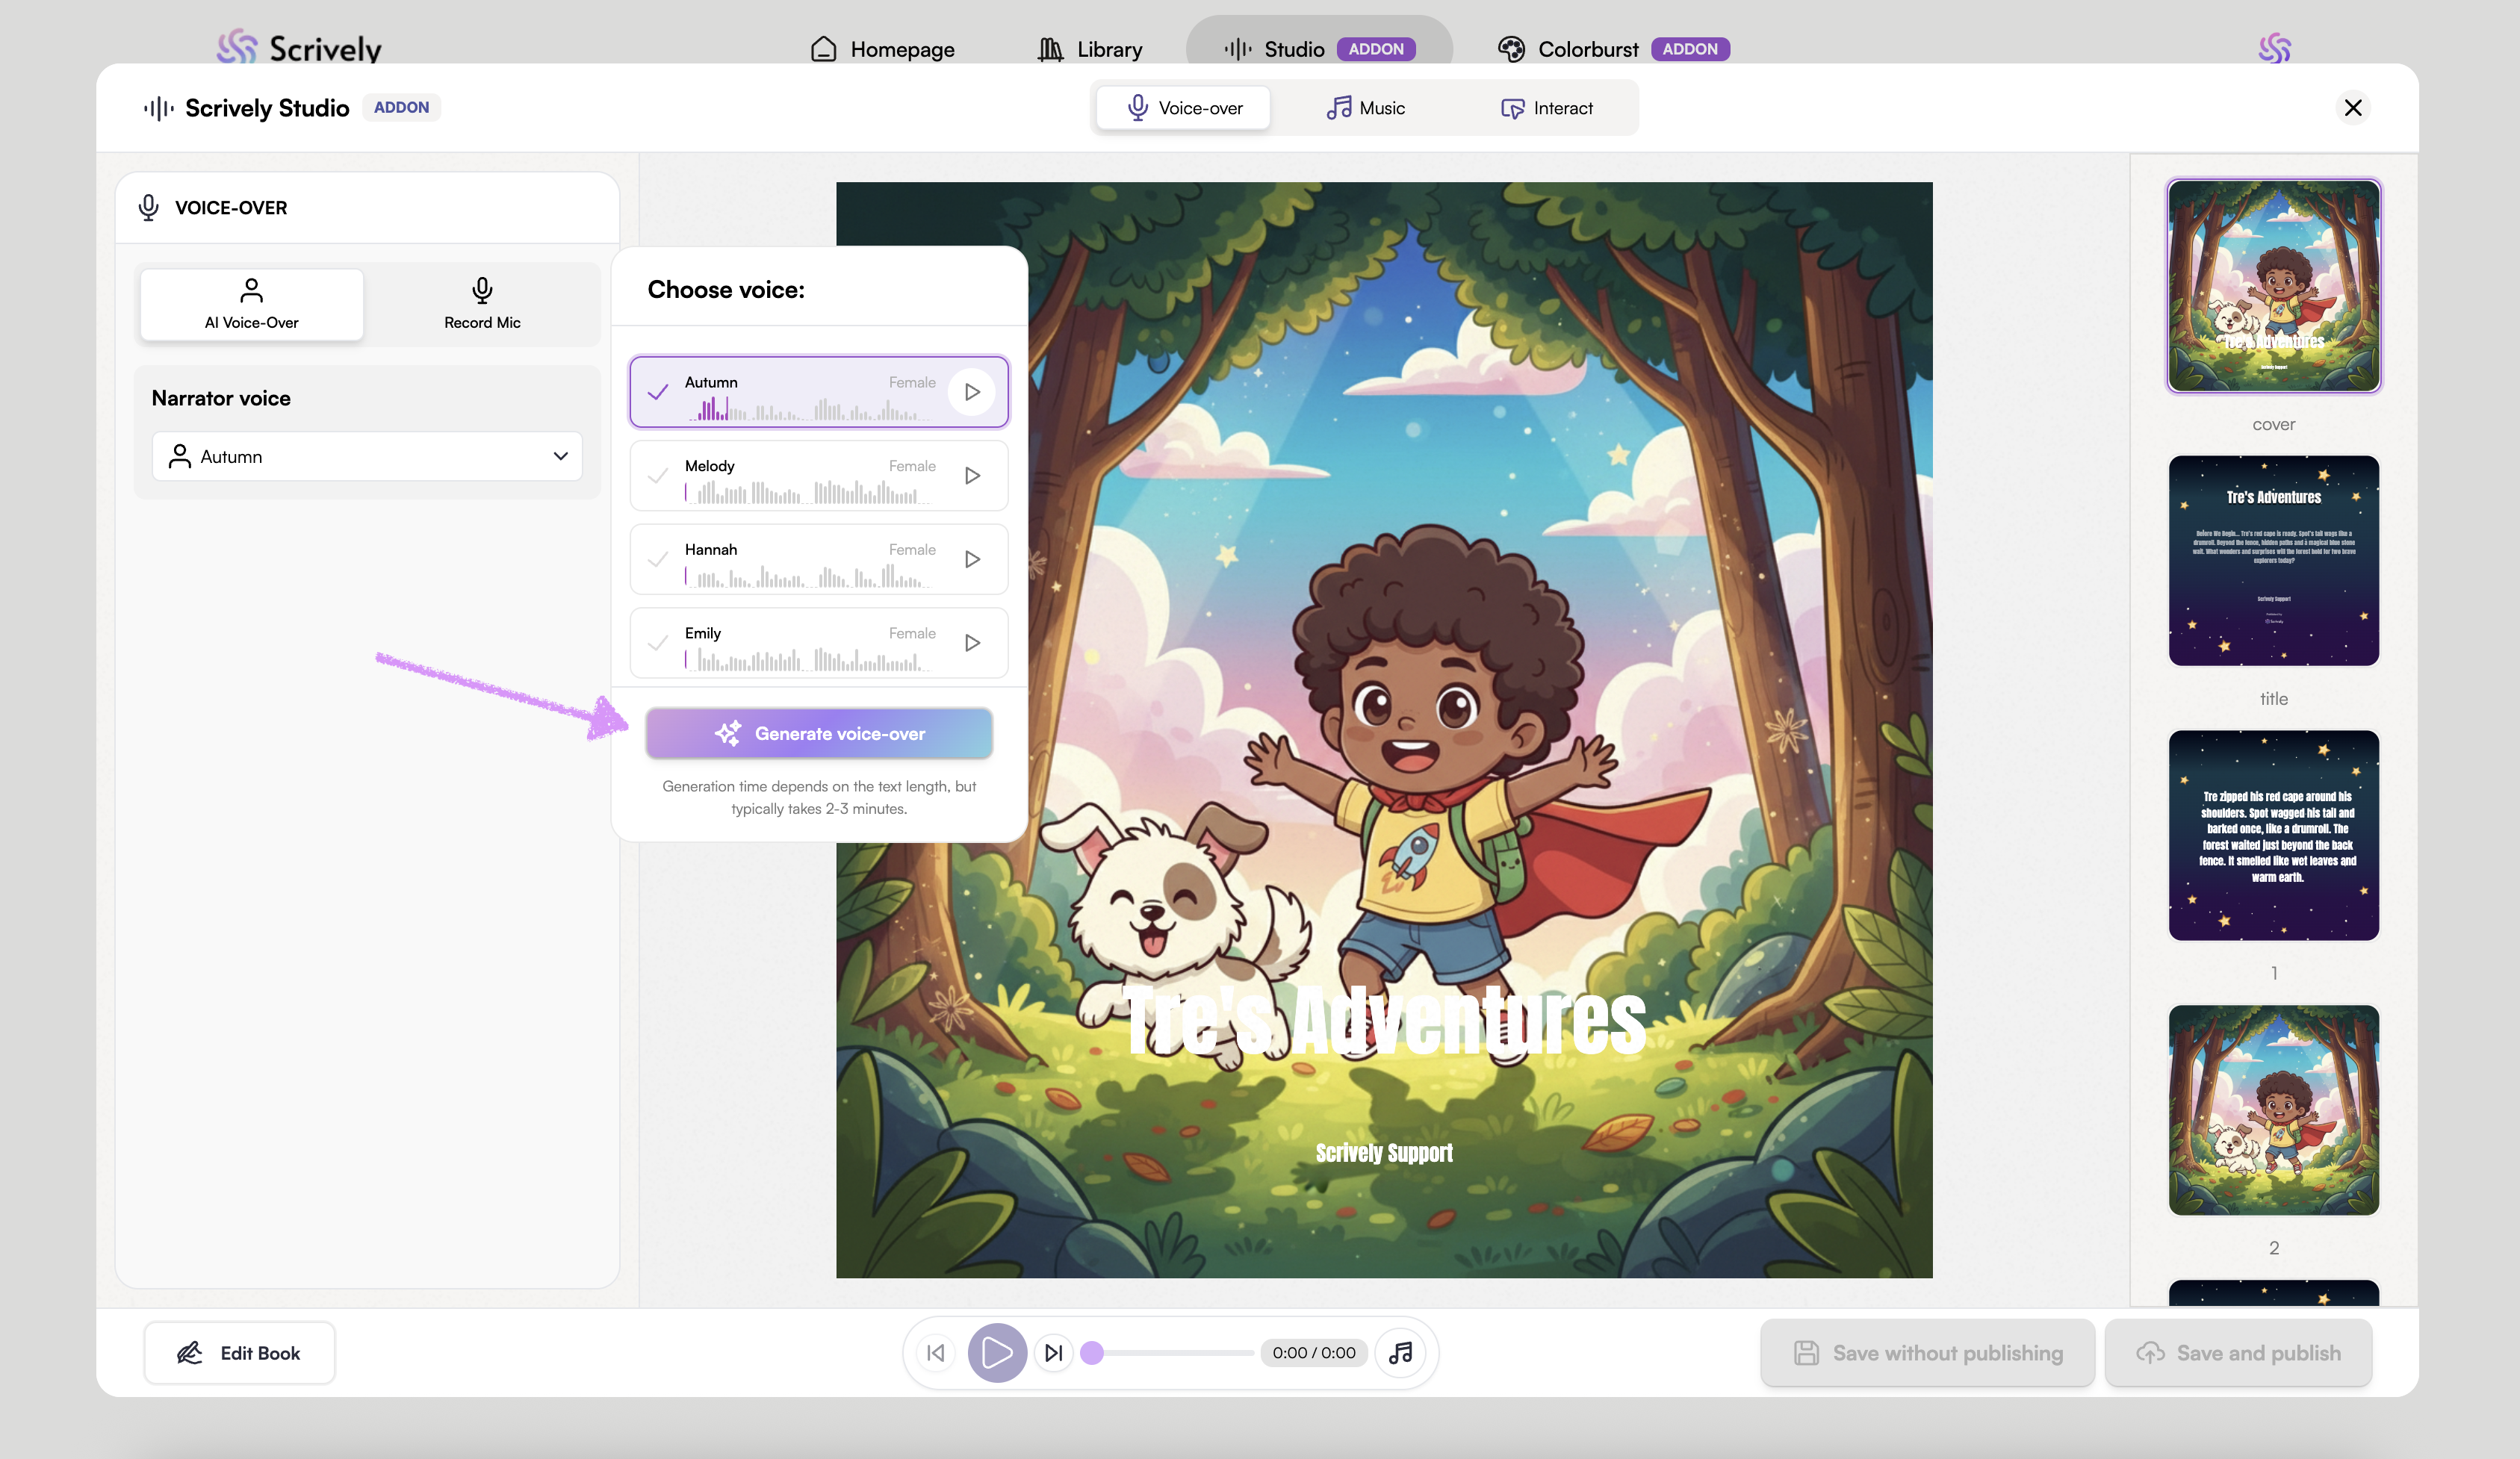Play the Hannah voice preview
Viewport: 2520px width, 1459px height.
click(971, 559)
